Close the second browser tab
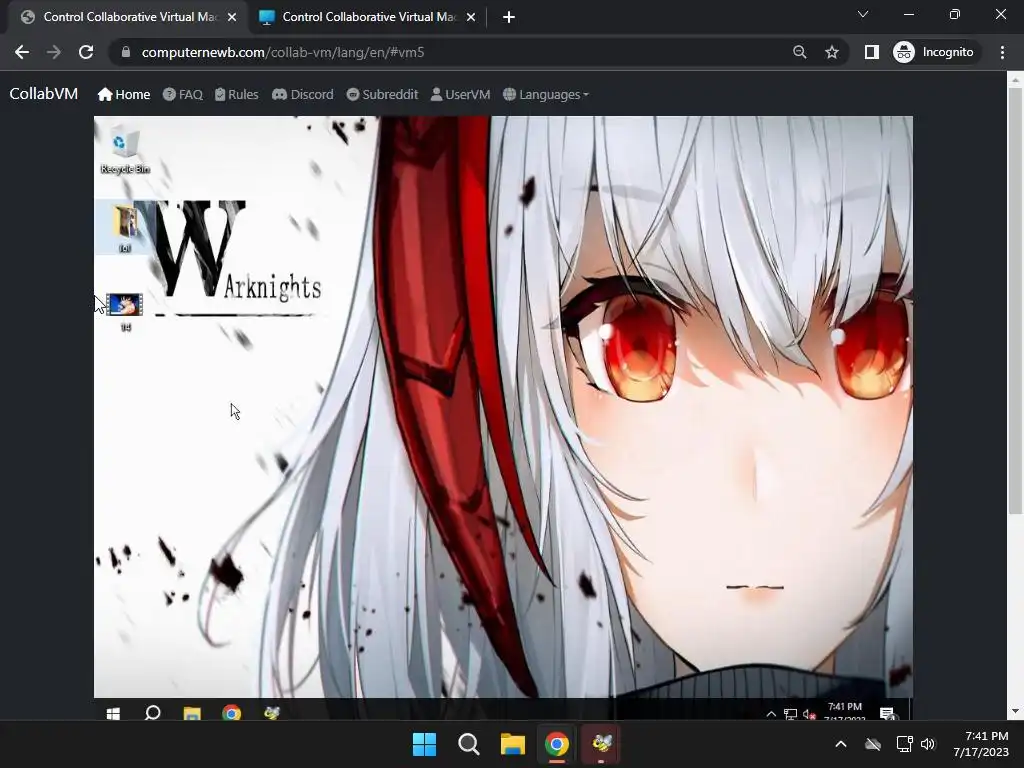1024x768 pixels. pos(471,17)
